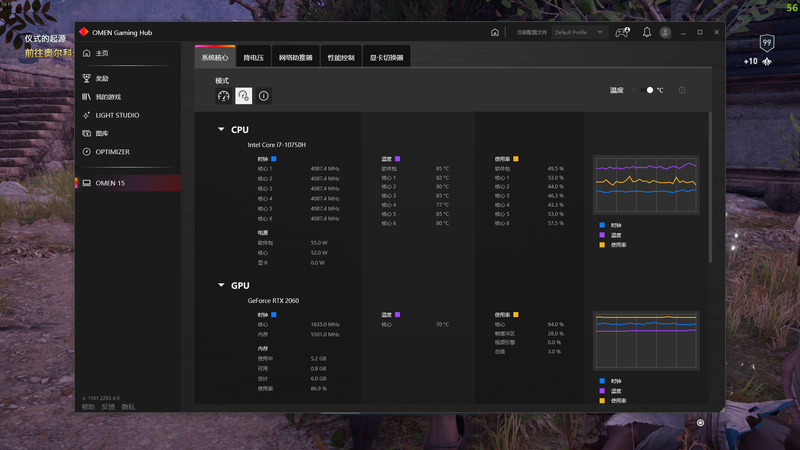Collapse the CPU section
This screenshot has height=450, width=800.
[x=221, y=130]
